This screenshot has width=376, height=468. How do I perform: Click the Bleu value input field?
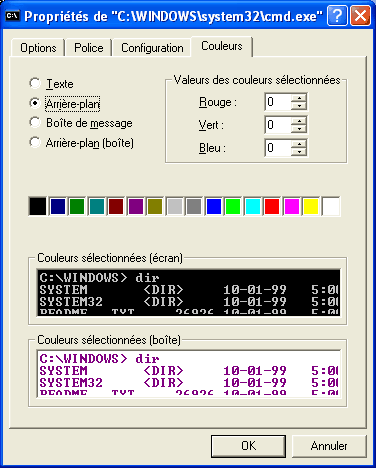tap(278, 148)
